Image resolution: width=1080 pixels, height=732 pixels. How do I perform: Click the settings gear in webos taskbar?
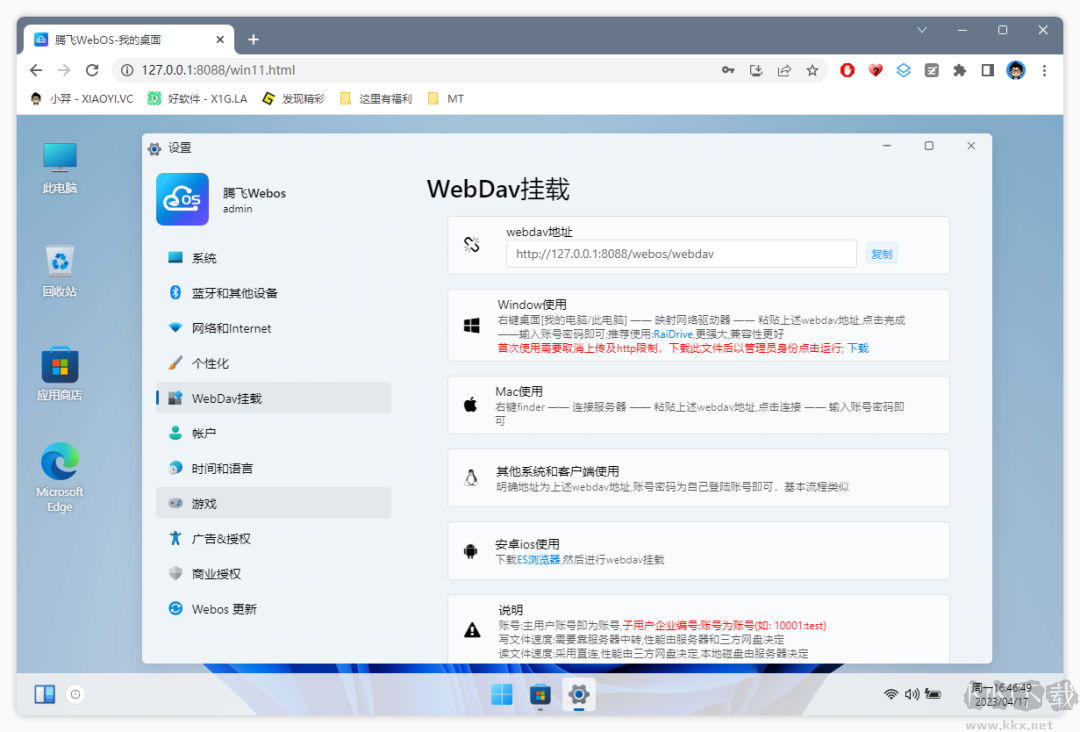pos(579,695)
